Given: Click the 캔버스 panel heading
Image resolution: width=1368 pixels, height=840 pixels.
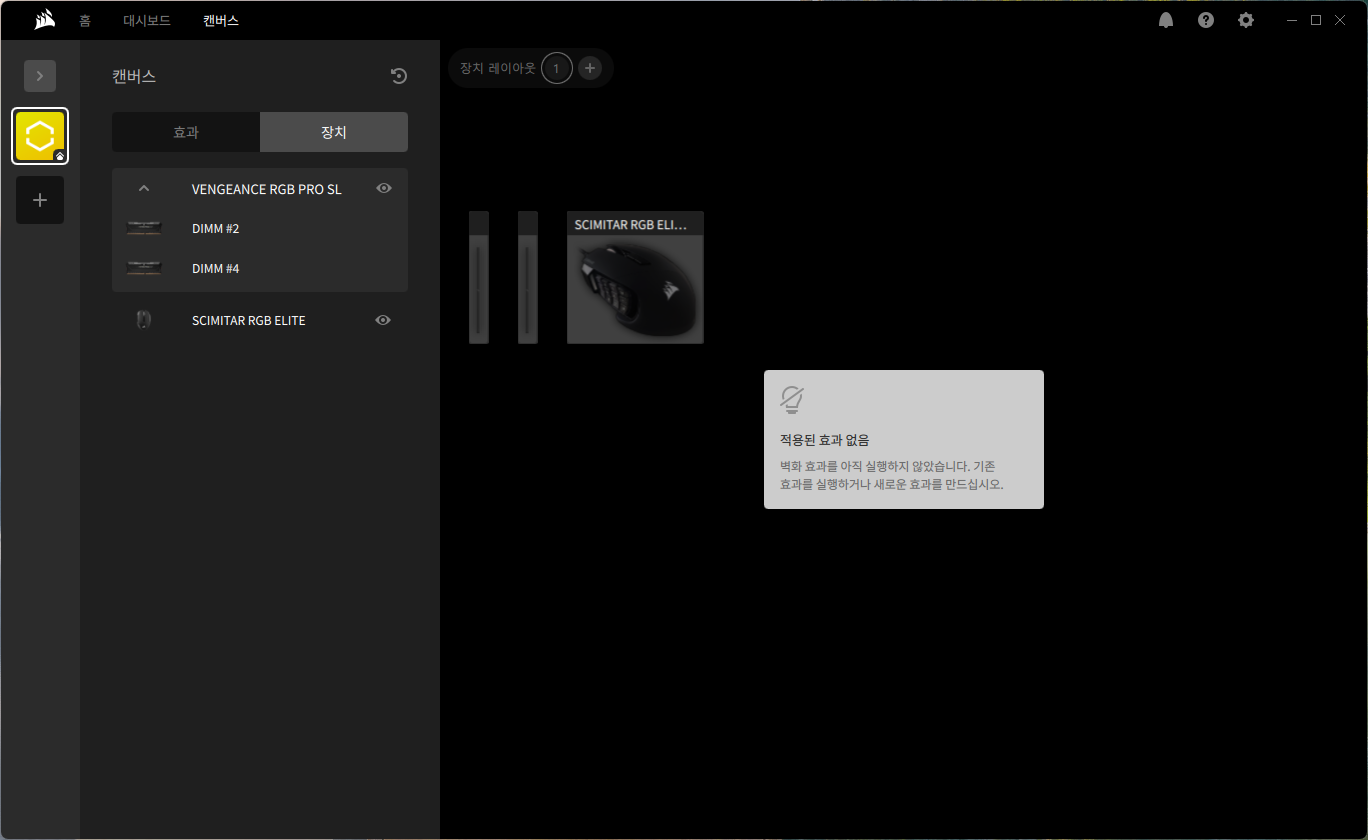Looking at the screenshot, I should (134, 76).
